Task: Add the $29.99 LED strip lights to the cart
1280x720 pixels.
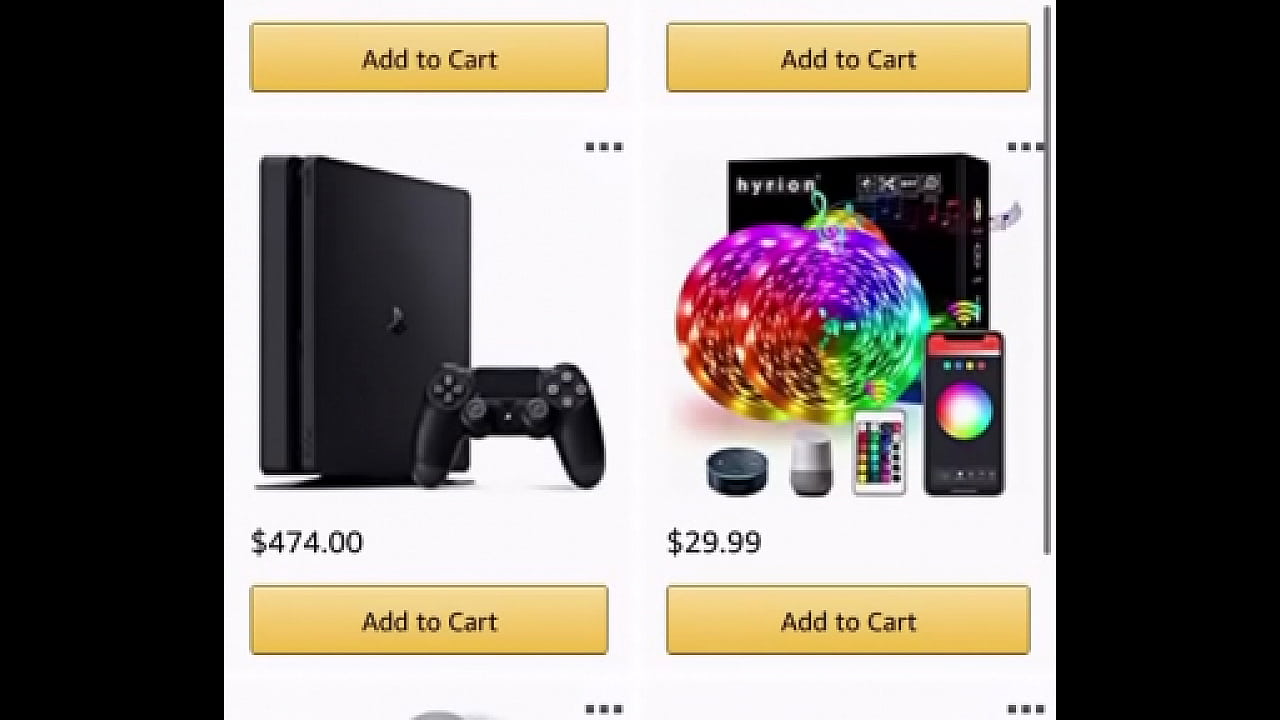Action: (848, 621)
